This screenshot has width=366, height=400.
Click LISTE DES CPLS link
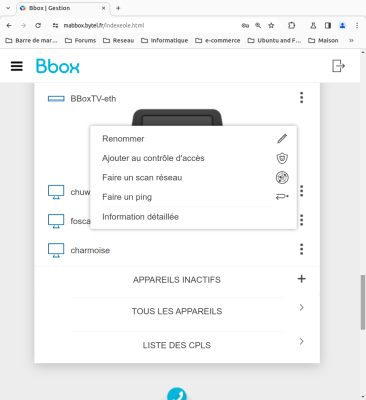[177, 345]
